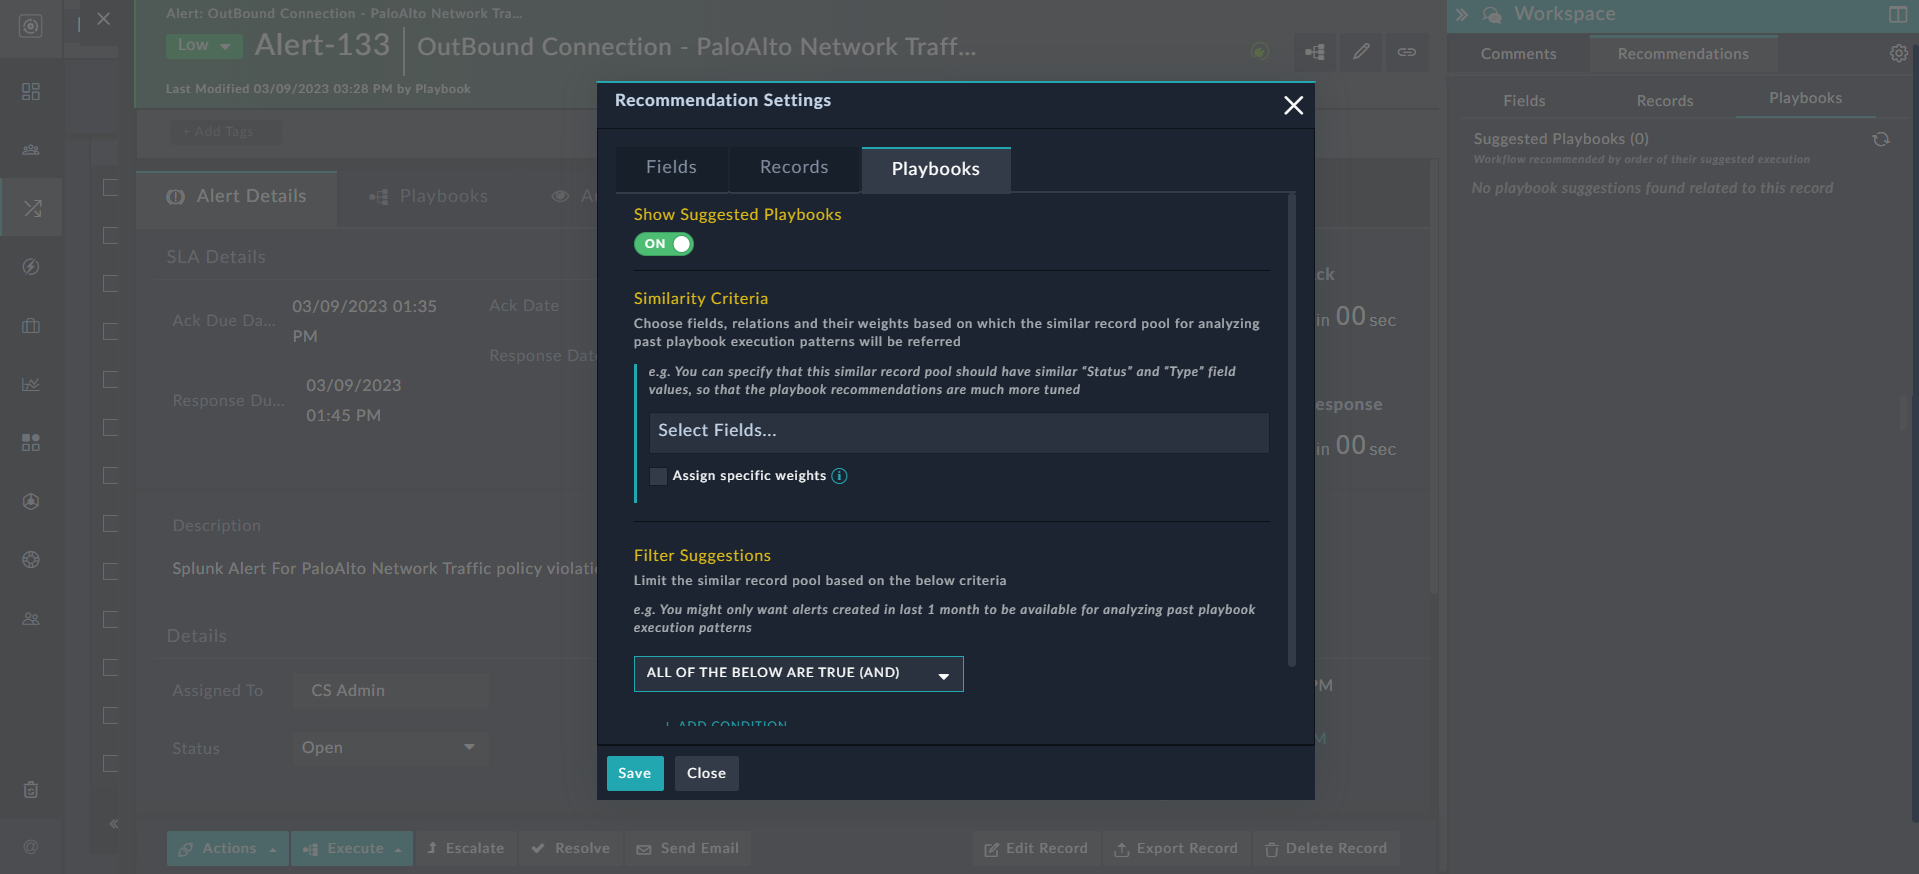1919x874 pixels.
Task: Collapse the list panel with double chevron
Action: pyautogui.click(x=114, y=824)
